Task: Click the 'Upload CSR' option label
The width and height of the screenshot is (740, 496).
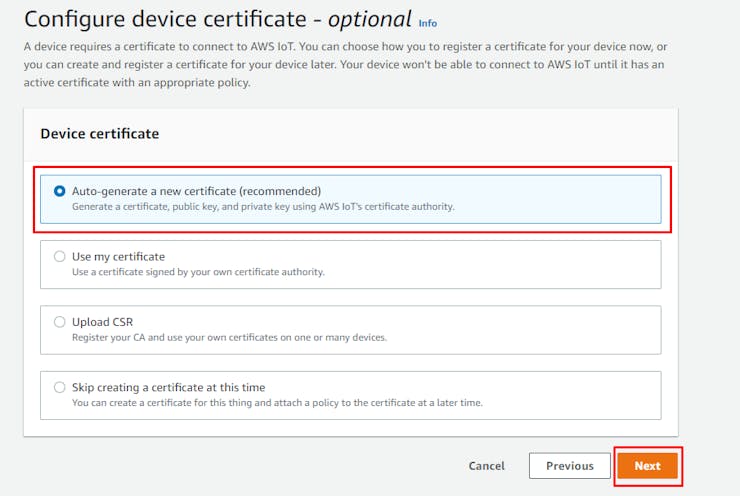Action: coord(102,322)
